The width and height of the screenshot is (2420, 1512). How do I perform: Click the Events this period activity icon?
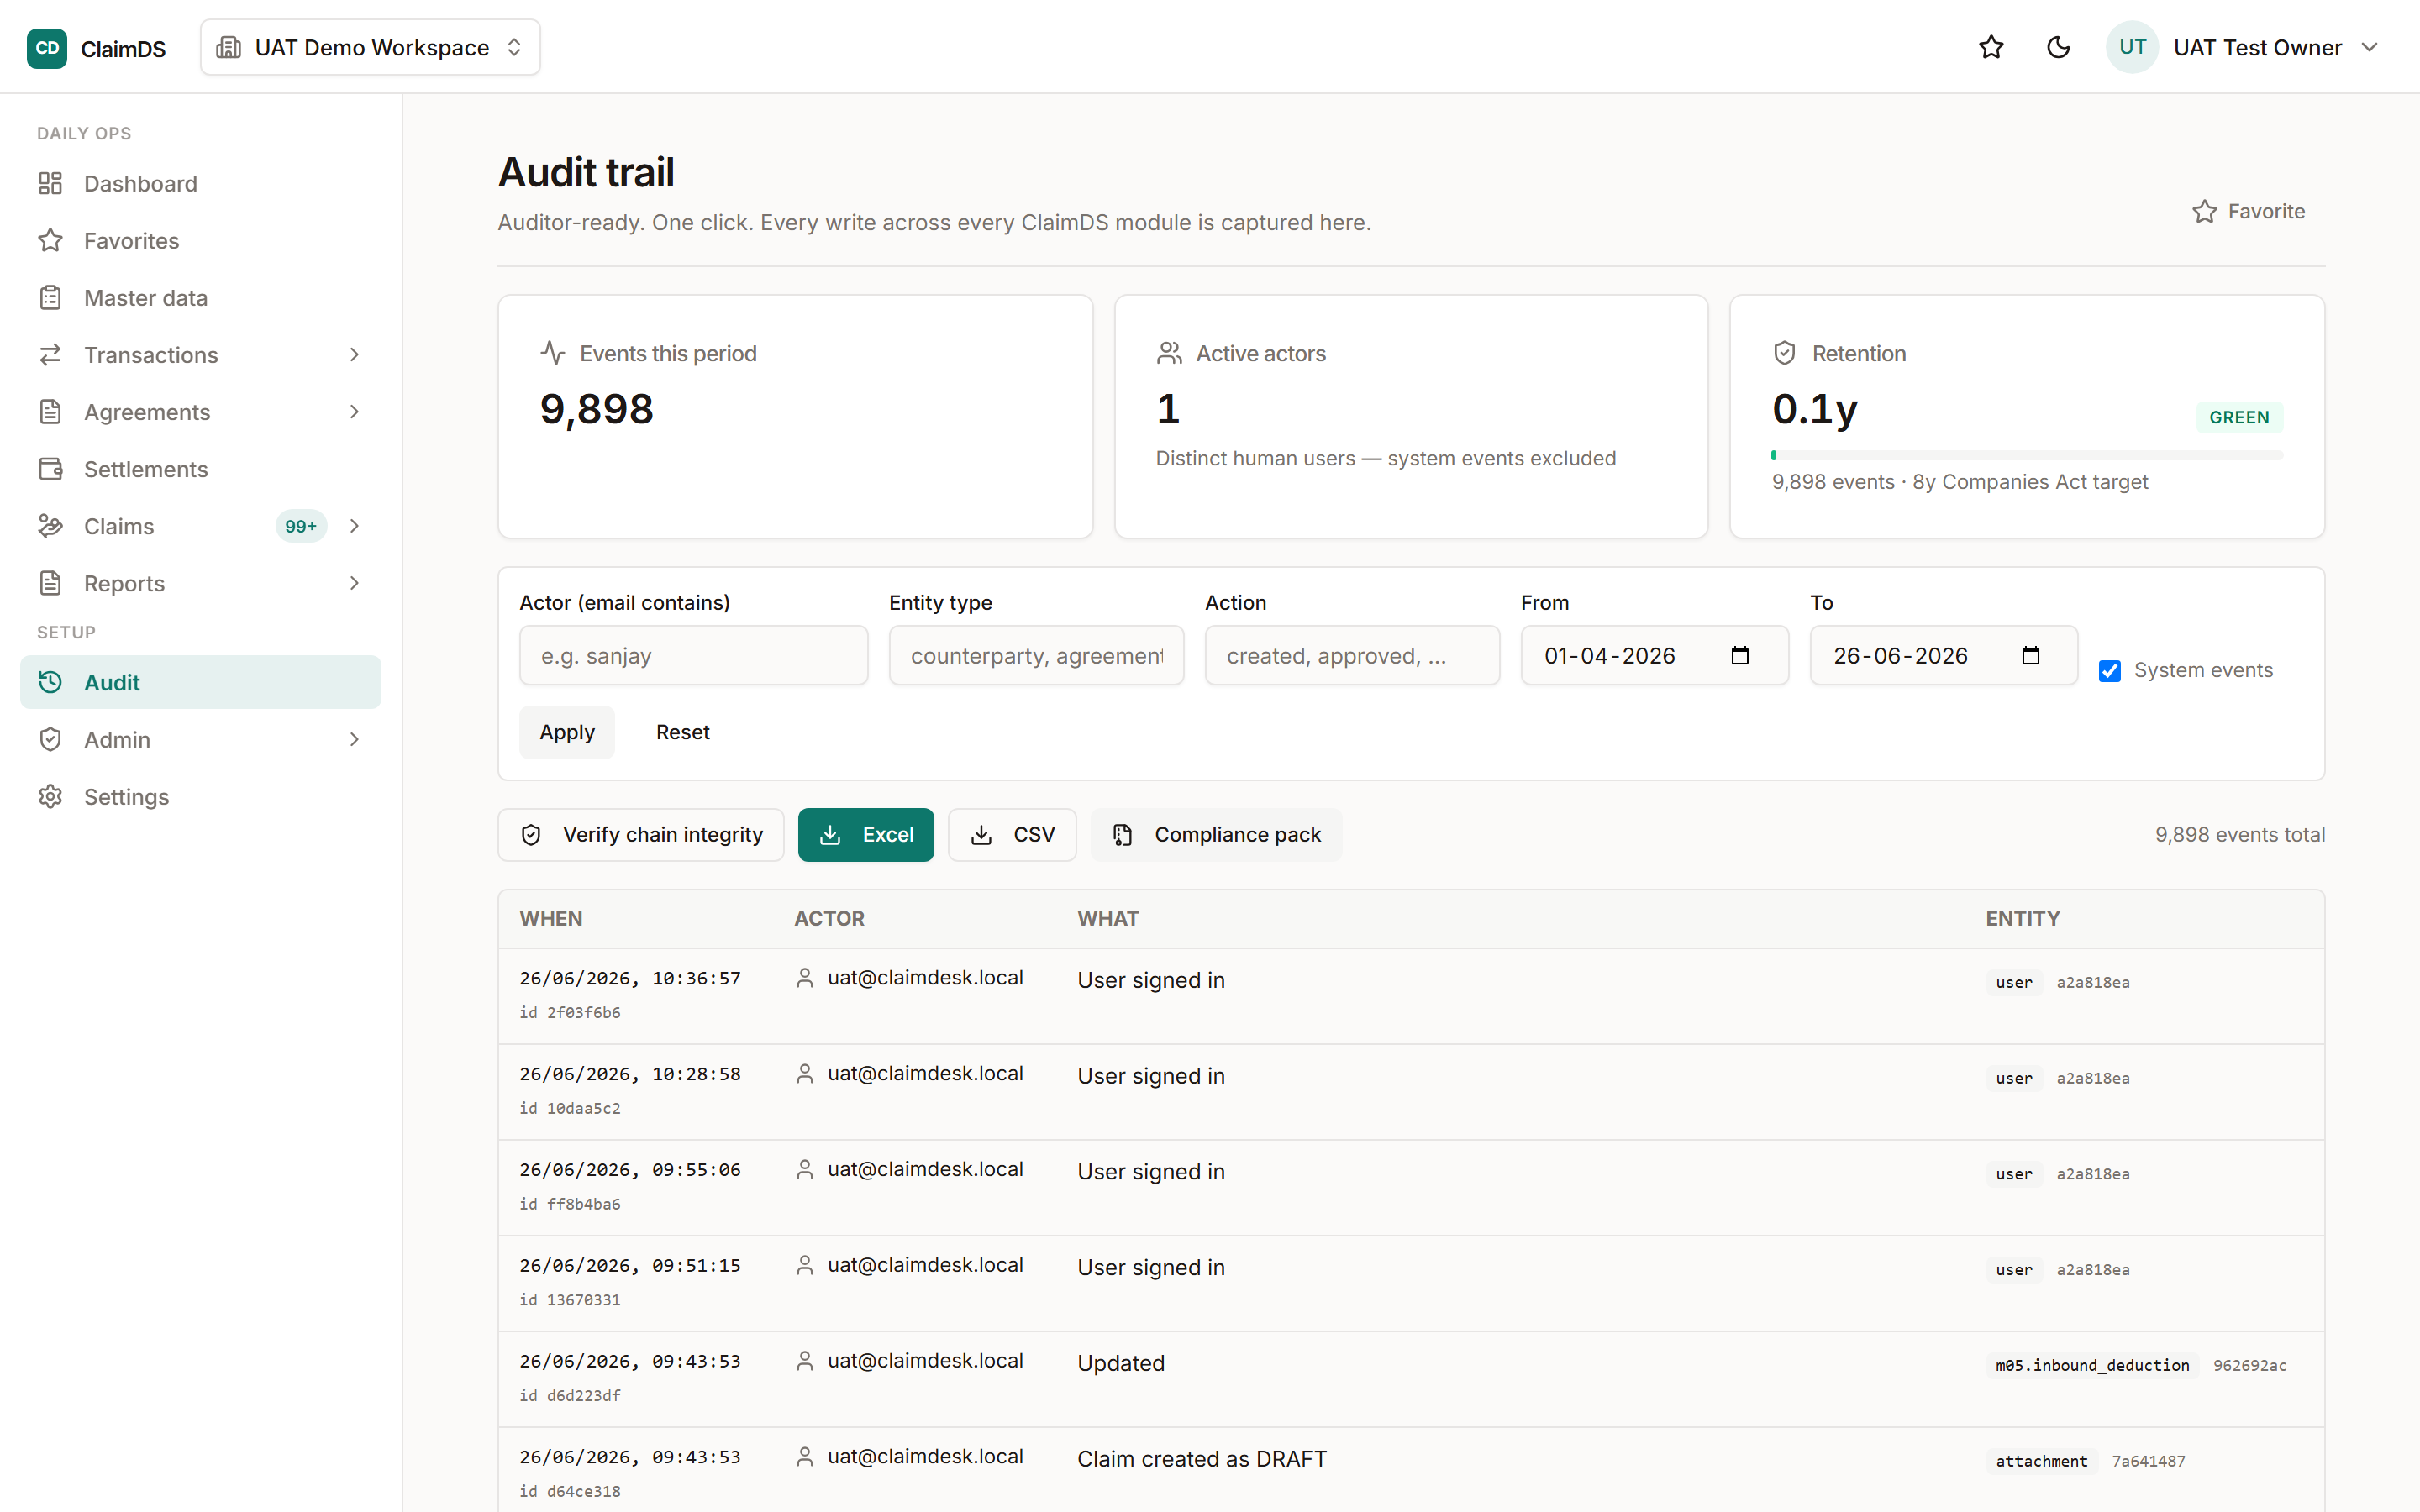click(553, 352)
